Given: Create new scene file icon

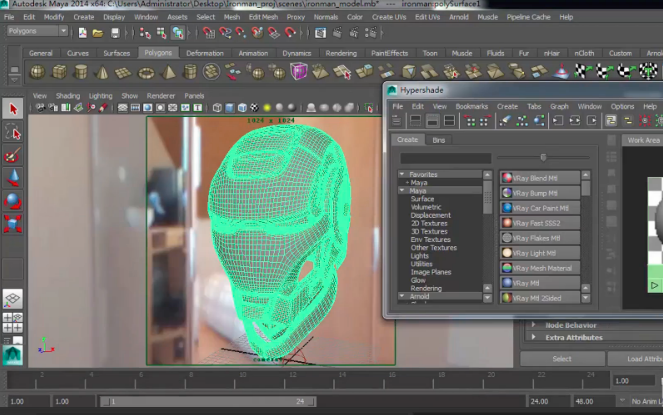Looking at the screenshot, I should (x=82, y=33).
